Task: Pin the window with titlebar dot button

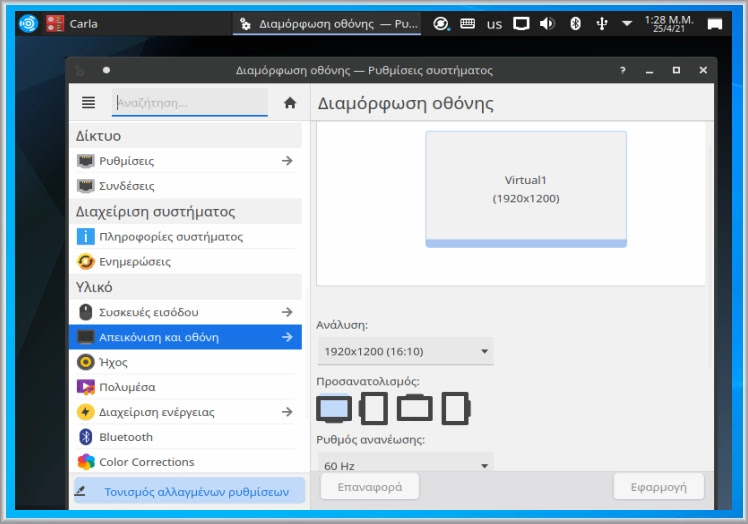Action: coord(106,70)
